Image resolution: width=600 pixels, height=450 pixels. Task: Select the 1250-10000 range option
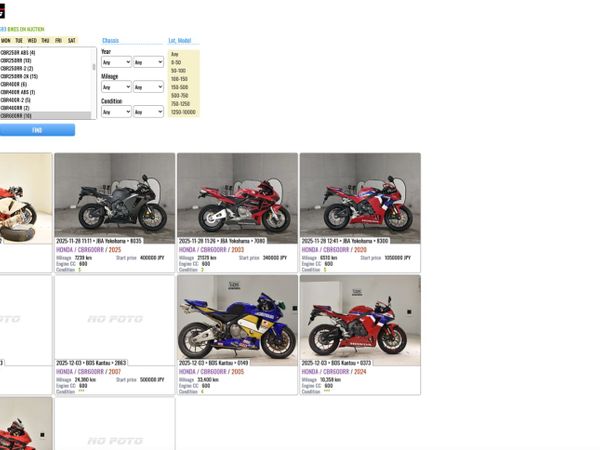183,111
